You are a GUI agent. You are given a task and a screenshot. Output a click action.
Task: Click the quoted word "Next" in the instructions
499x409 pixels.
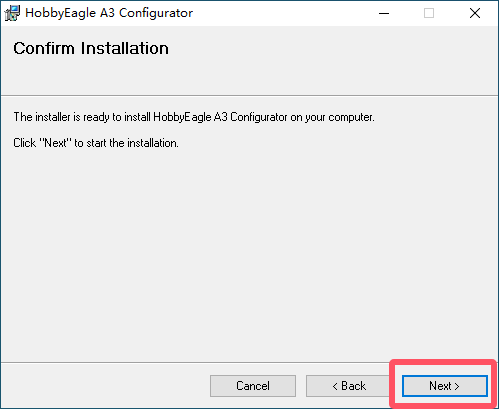[56, 143]
